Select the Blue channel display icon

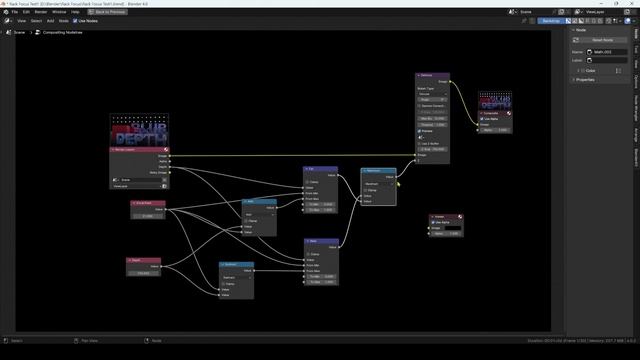point(600,21)
